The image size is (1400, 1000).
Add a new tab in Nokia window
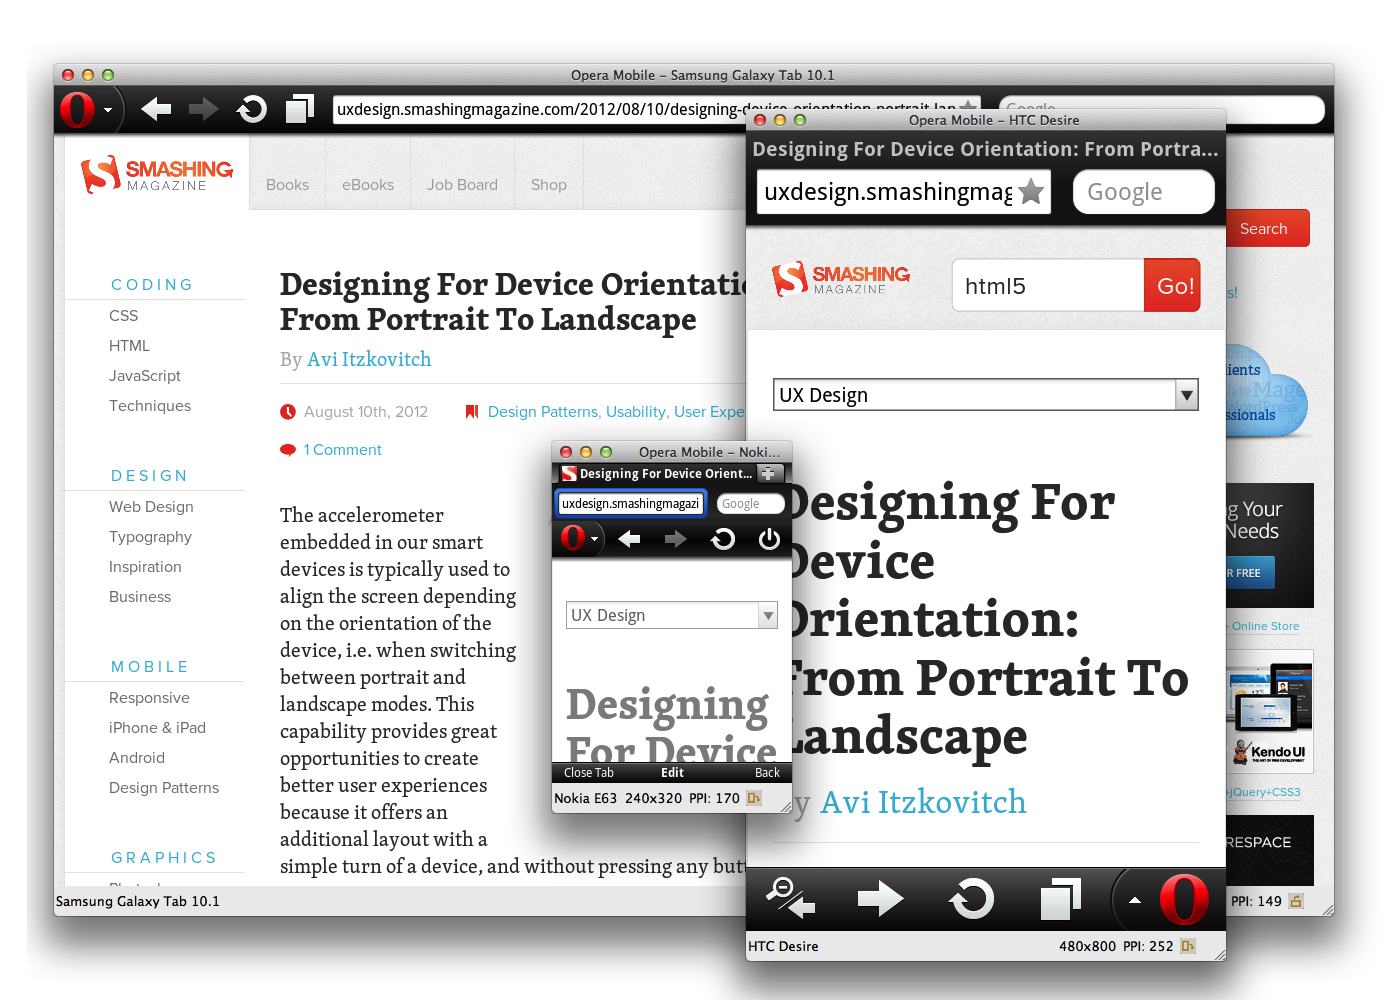tap(770, 473)
